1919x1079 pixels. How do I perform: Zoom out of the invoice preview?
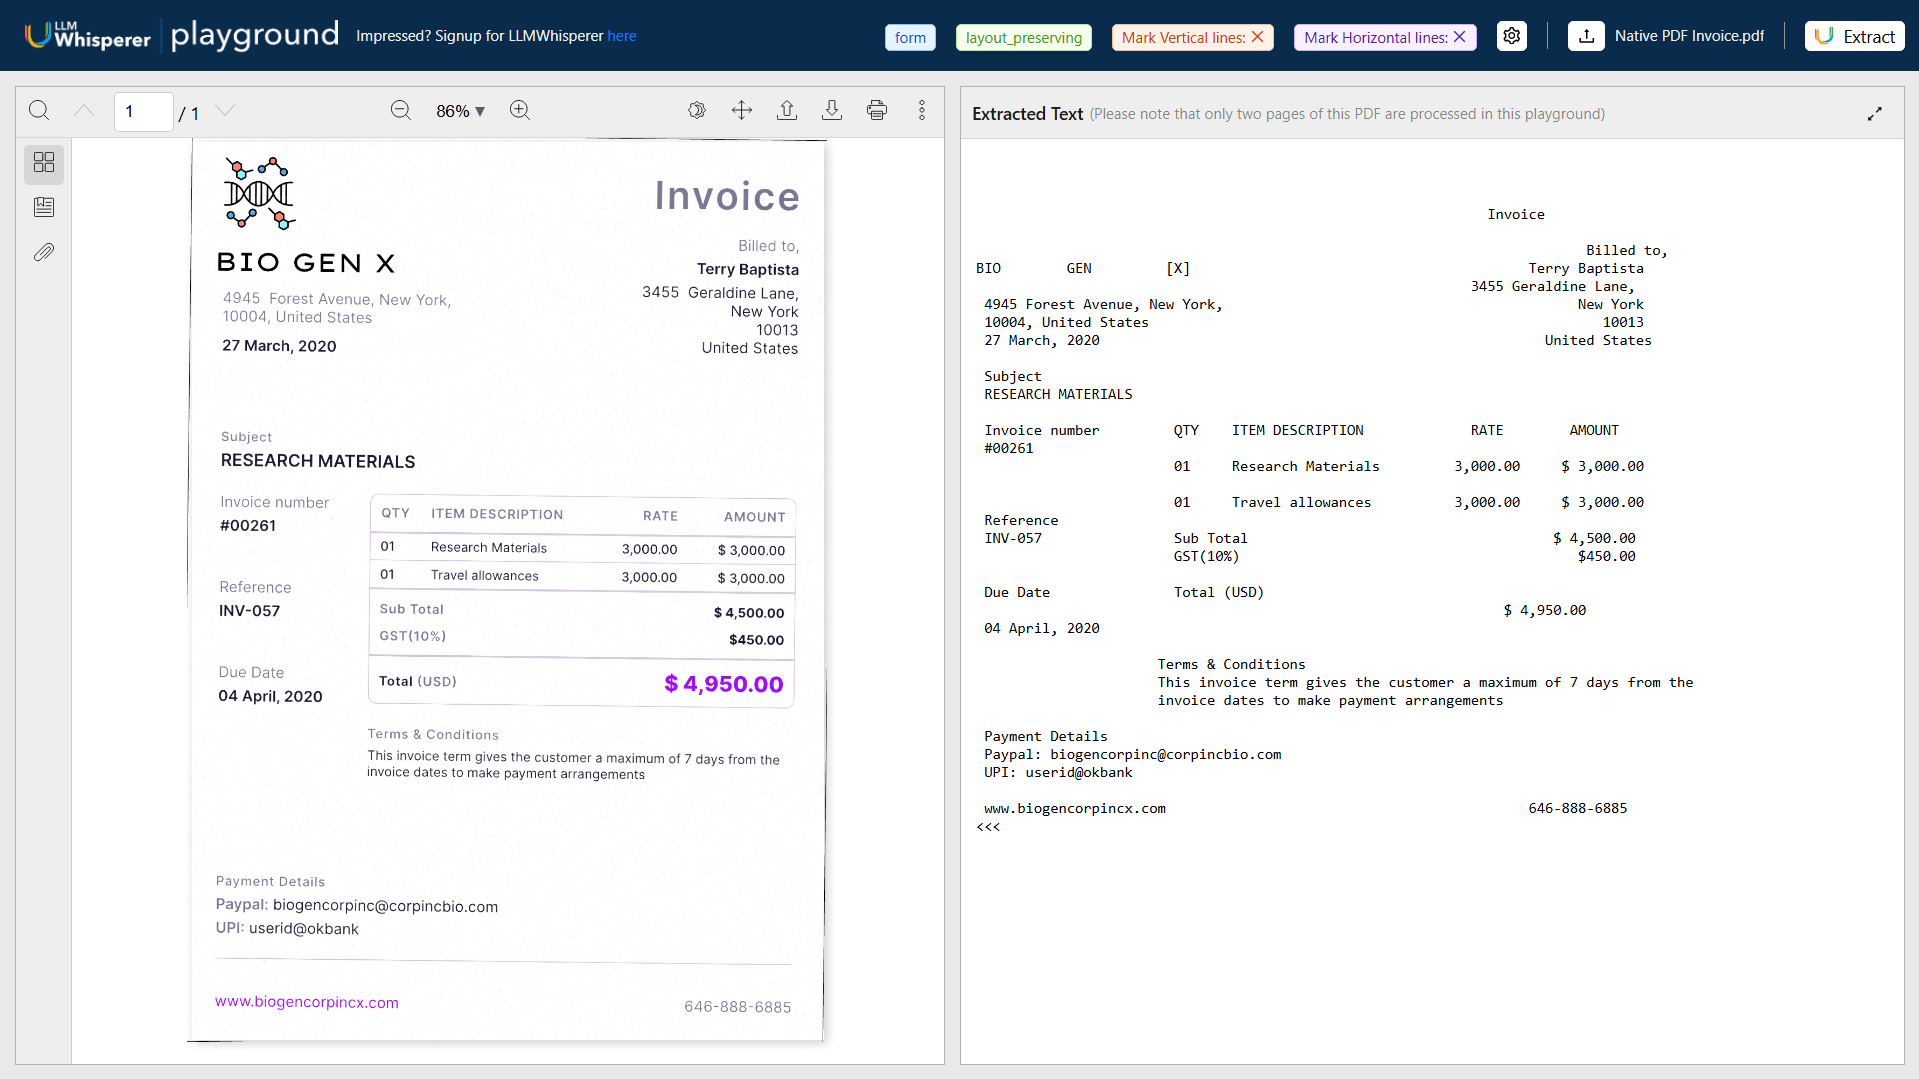pos(400,111)
